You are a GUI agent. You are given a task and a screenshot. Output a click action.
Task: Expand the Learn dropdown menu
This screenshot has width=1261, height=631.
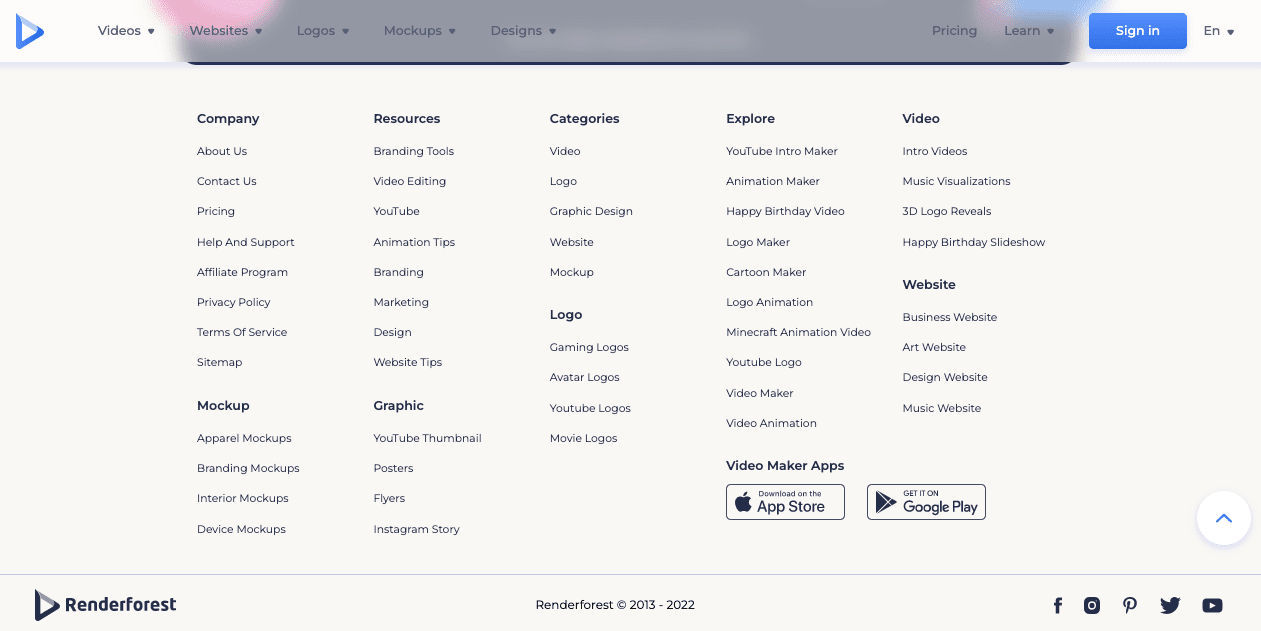tap(1029, 31)
